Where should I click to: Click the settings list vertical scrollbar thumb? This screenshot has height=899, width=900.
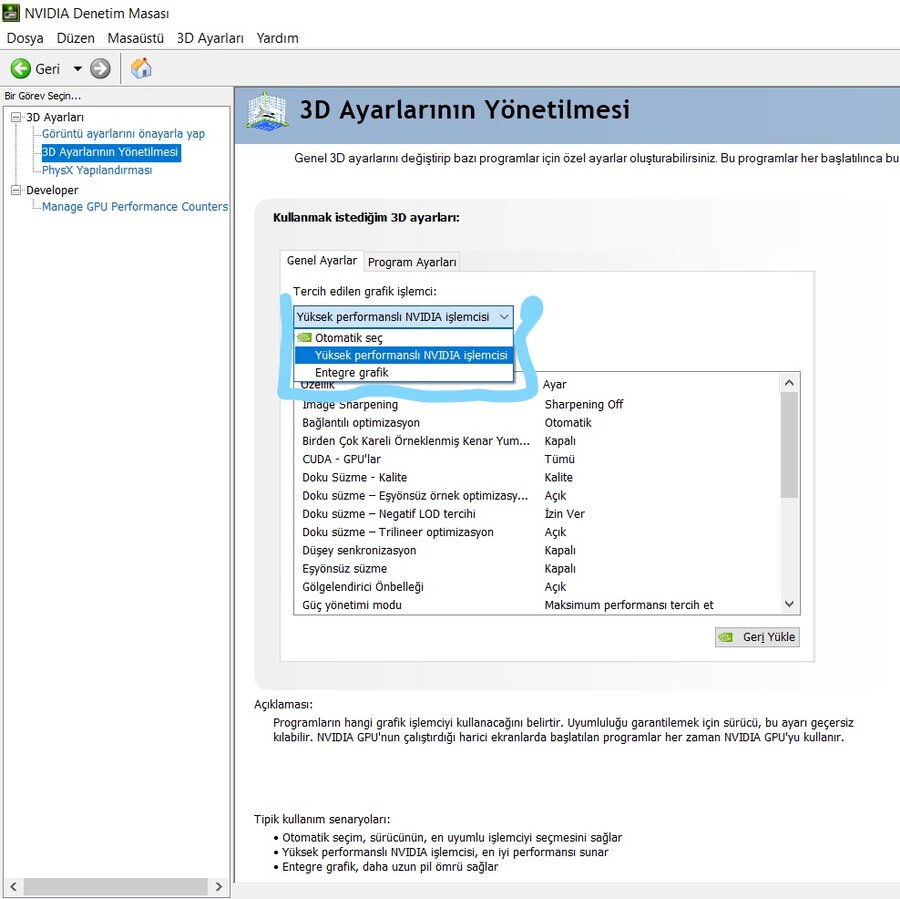coord(789,445)
